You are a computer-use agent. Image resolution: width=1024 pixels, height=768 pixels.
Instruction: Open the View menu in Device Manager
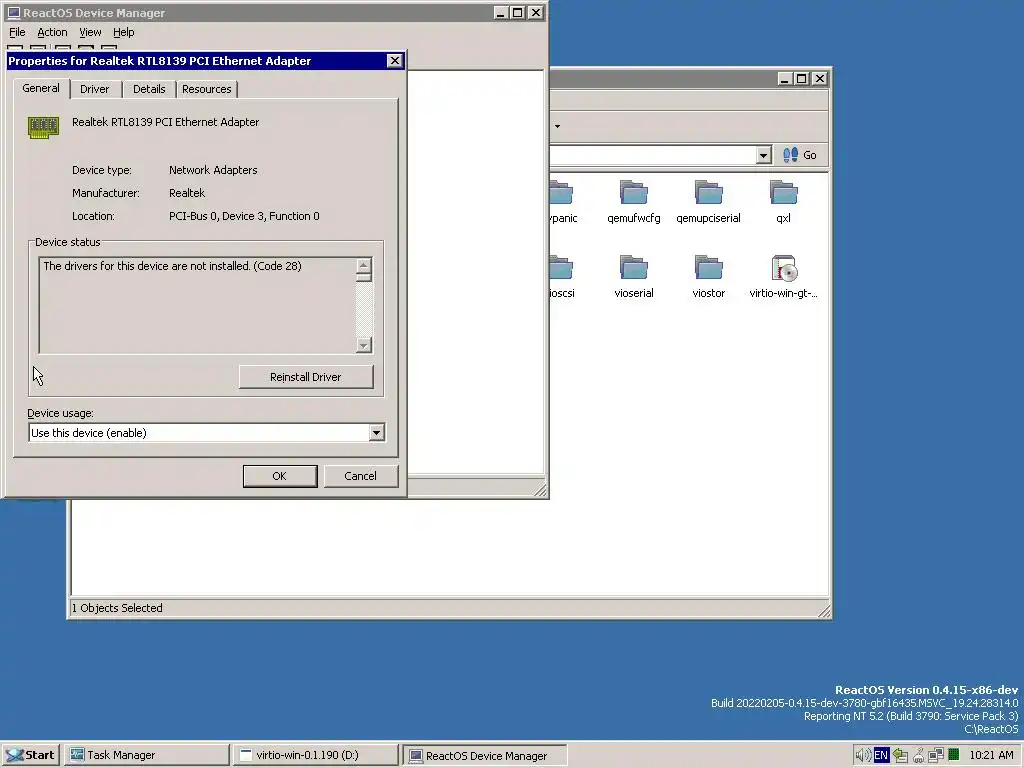90,32
